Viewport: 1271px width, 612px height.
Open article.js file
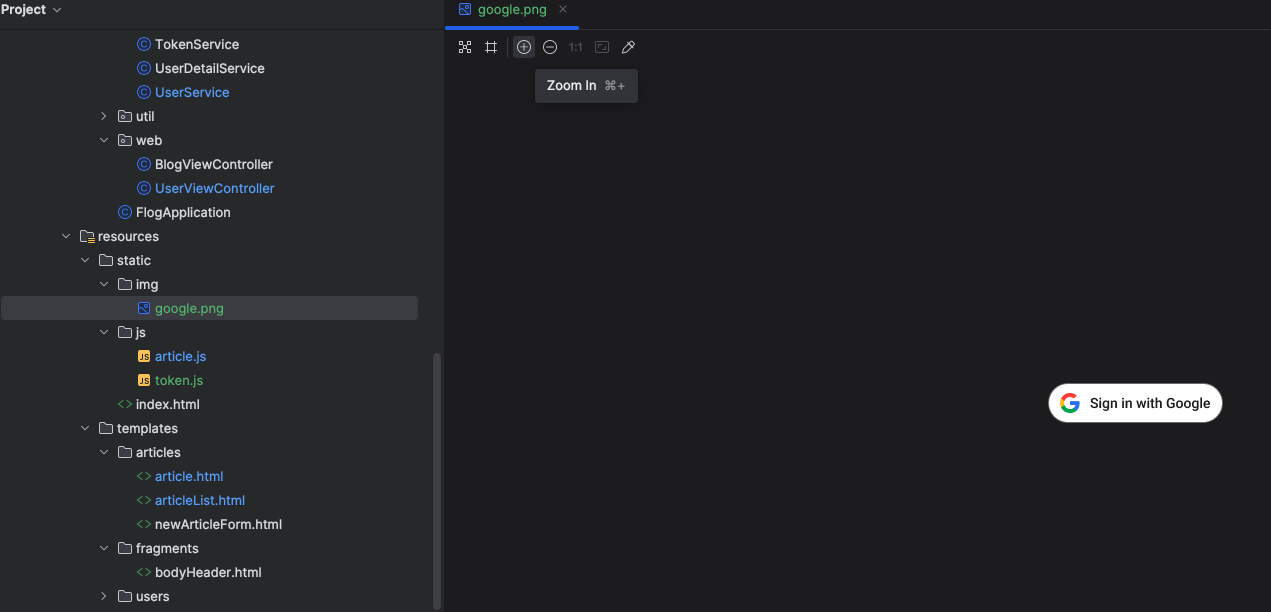(180, 356)
